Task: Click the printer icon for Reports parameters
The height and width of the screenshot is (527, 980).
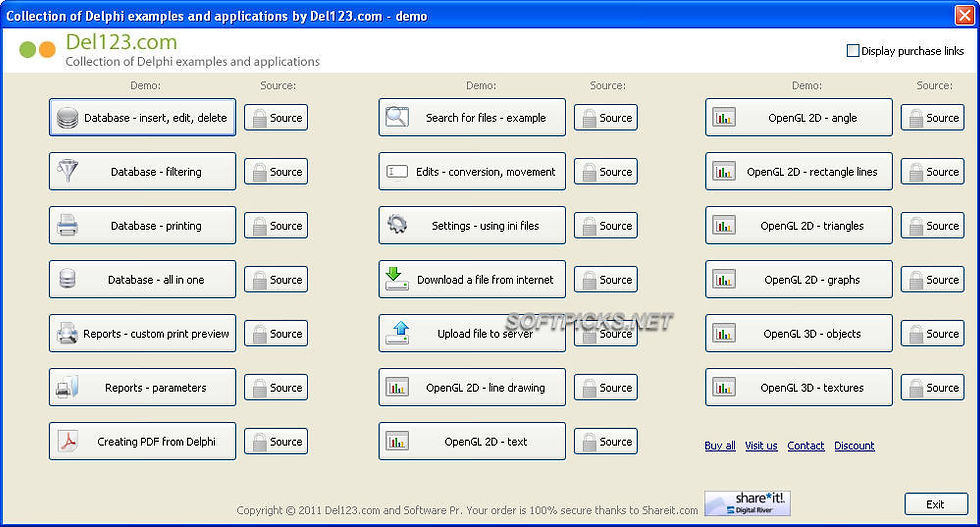Action: 68,387
